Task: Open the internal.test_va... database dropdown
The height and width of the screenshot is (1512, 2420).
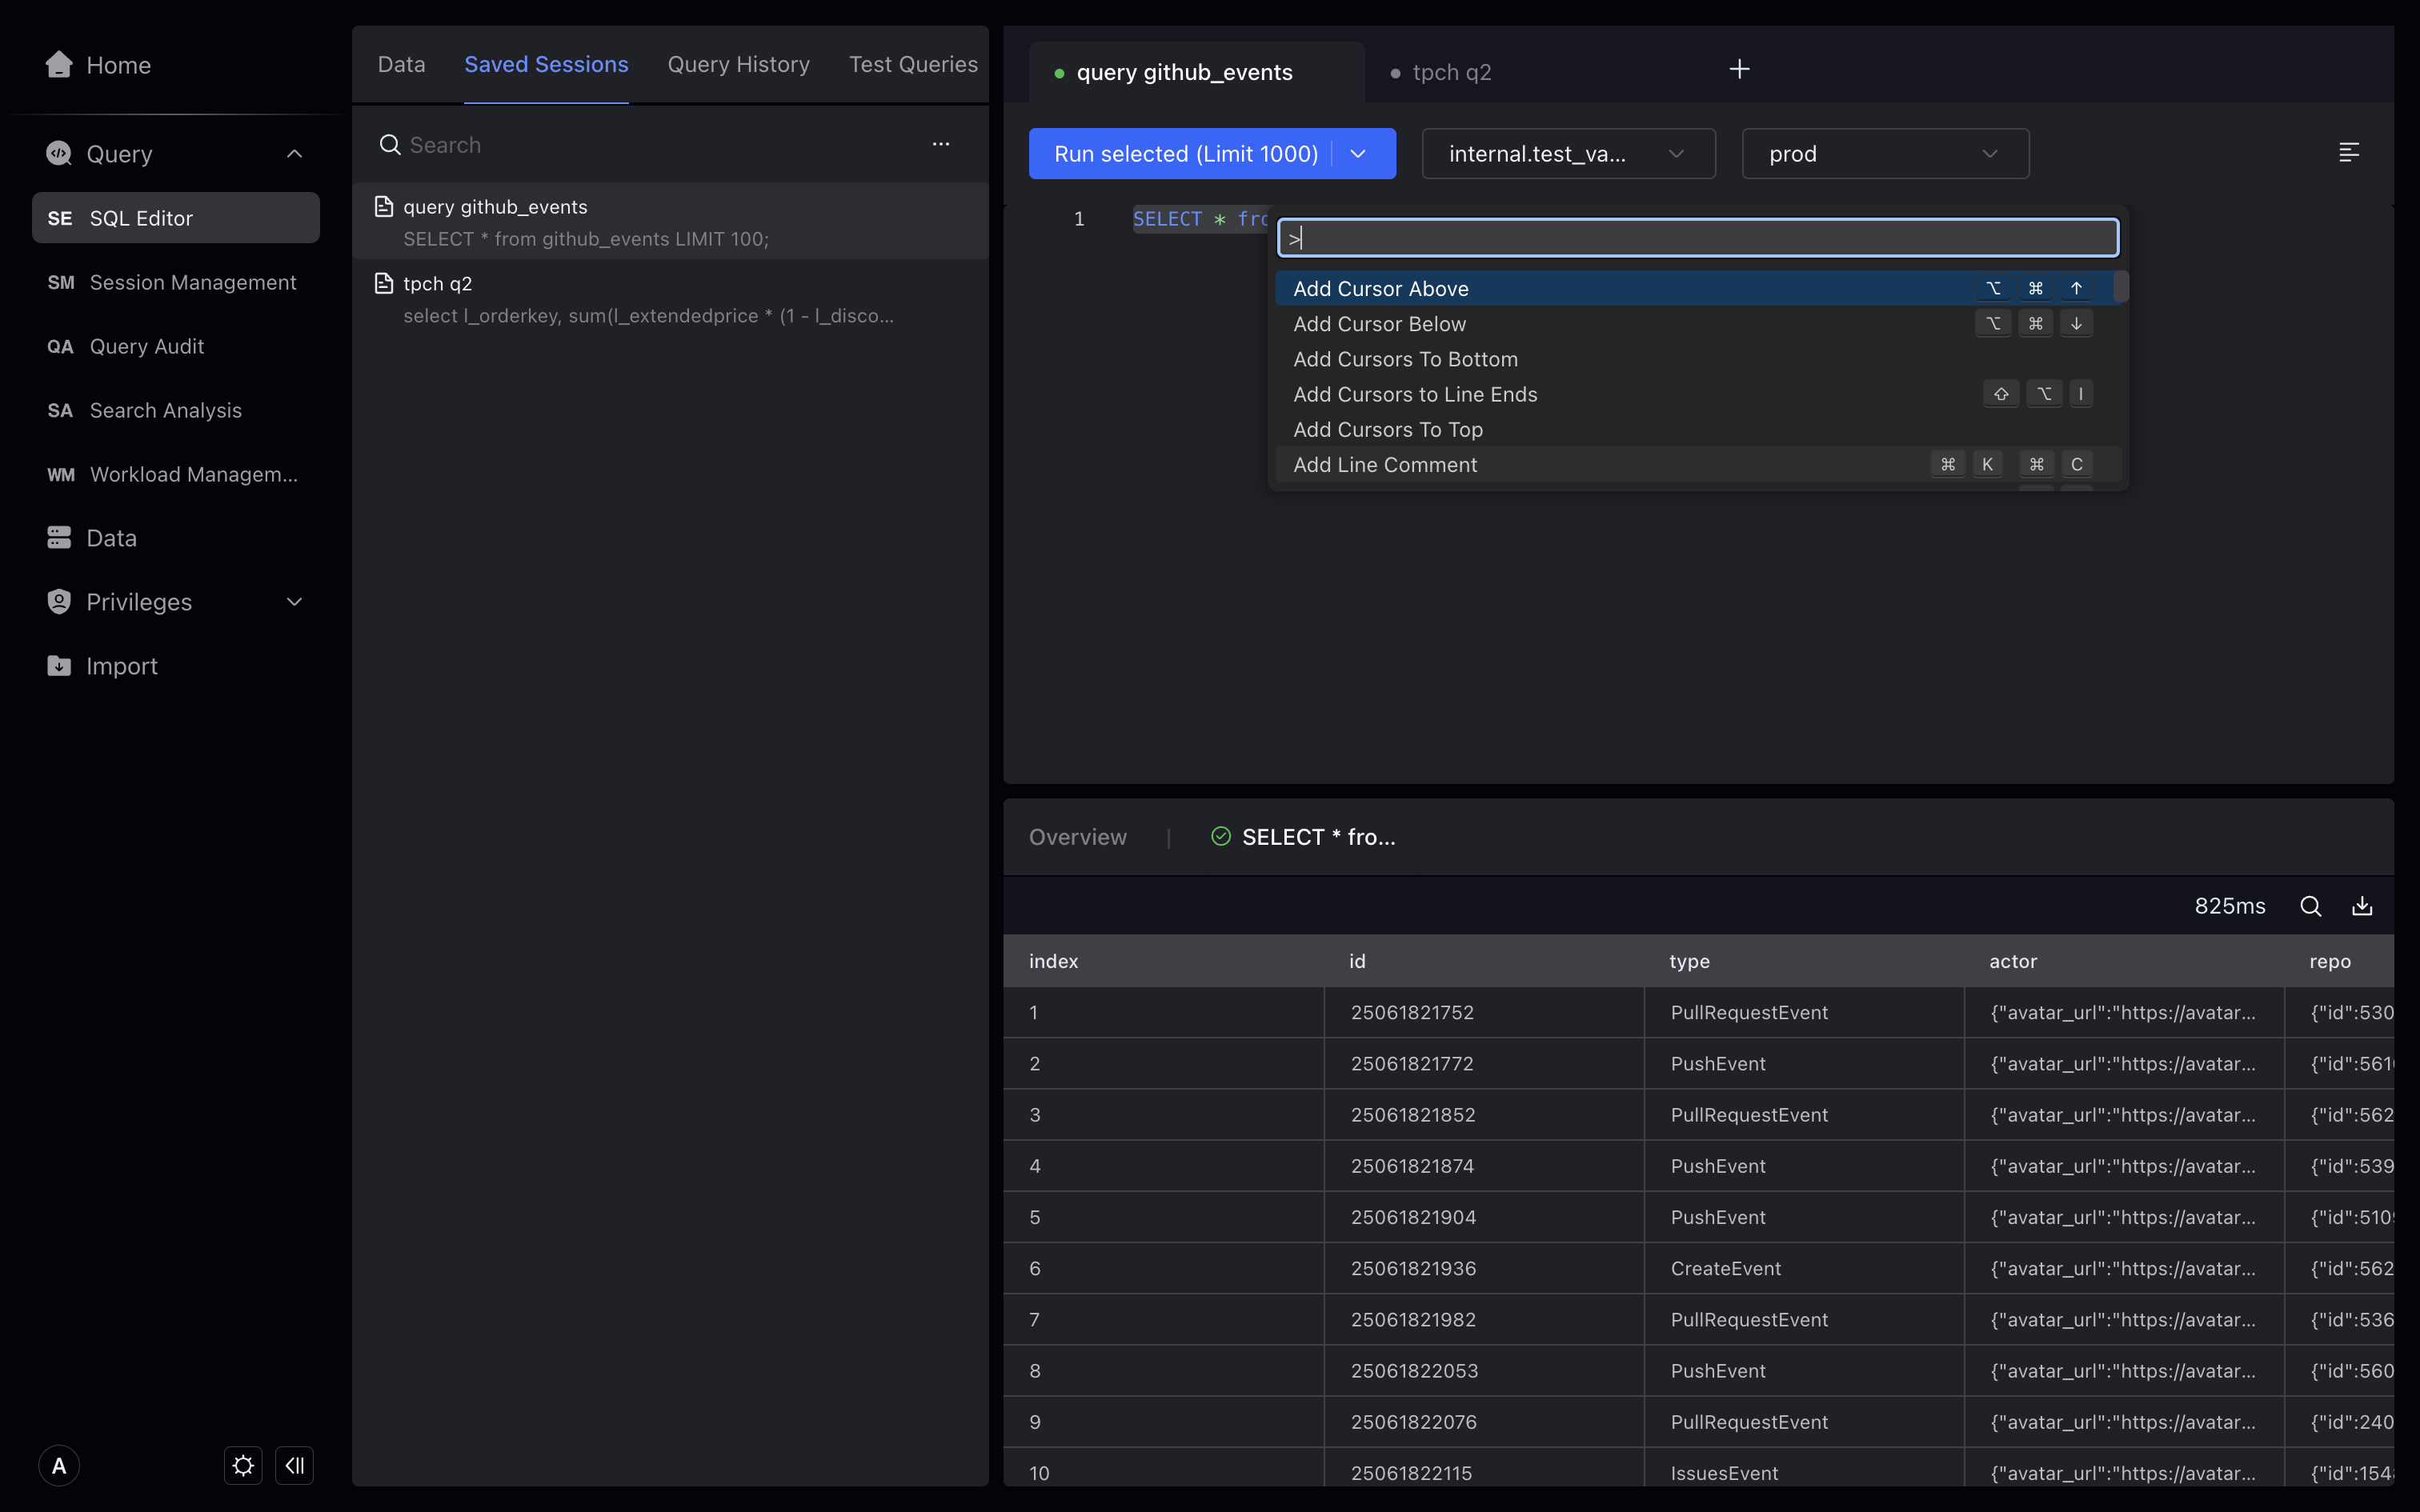Action: 1568,154
